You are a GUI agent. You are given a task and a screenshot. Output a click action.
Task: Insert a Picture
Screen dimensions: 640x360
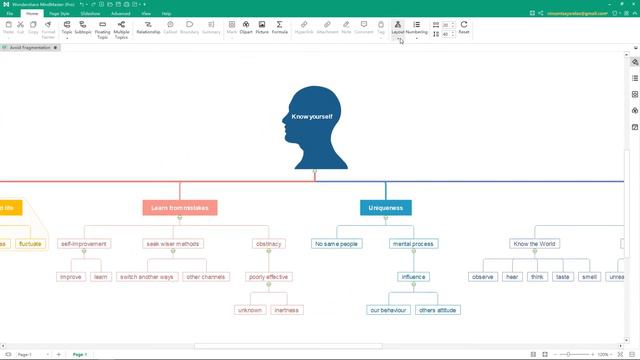[262, 27]
